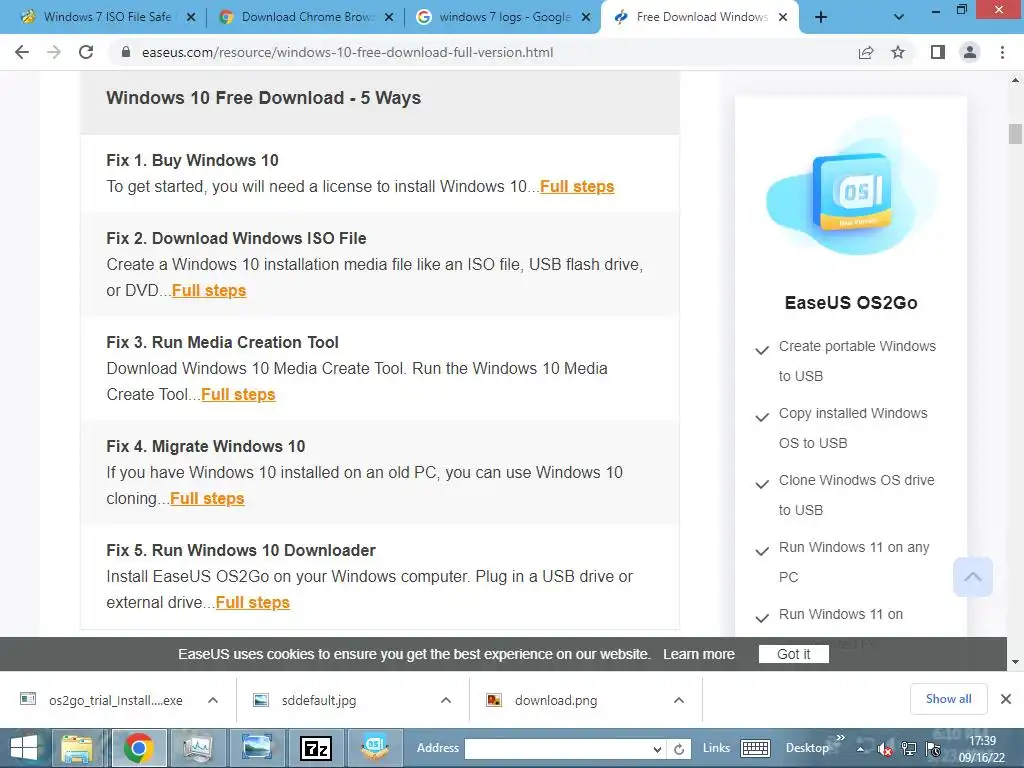Click the page scrollbar down arrow
Viewport: 1024px width, 768px height.
point(1015,662)
